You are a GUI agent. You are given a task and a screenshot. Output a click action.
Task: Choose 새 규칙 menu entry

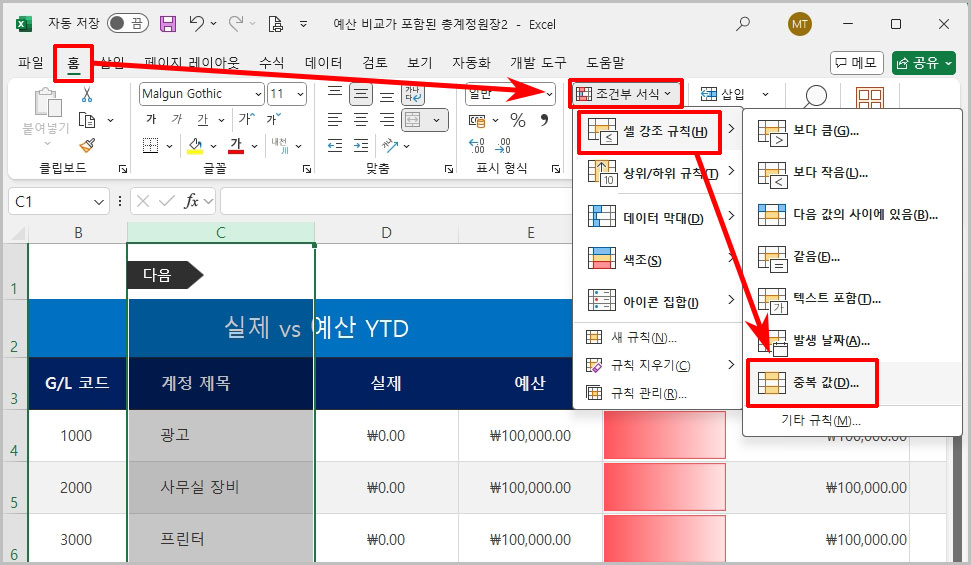point(658,338)
